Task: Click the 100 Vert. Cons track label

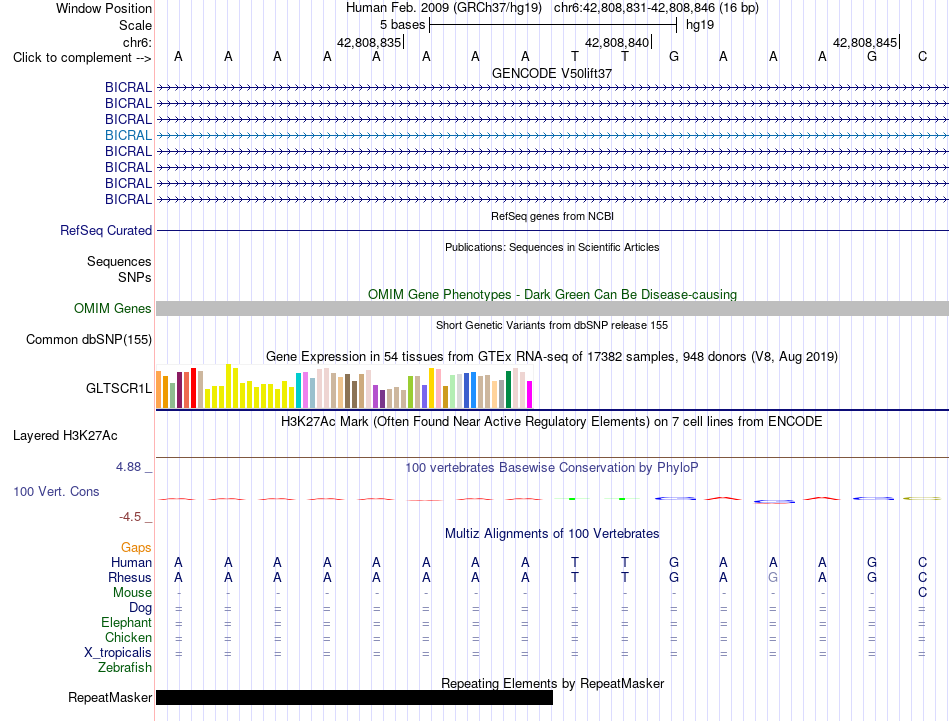Action: click(x=56, y=491)
